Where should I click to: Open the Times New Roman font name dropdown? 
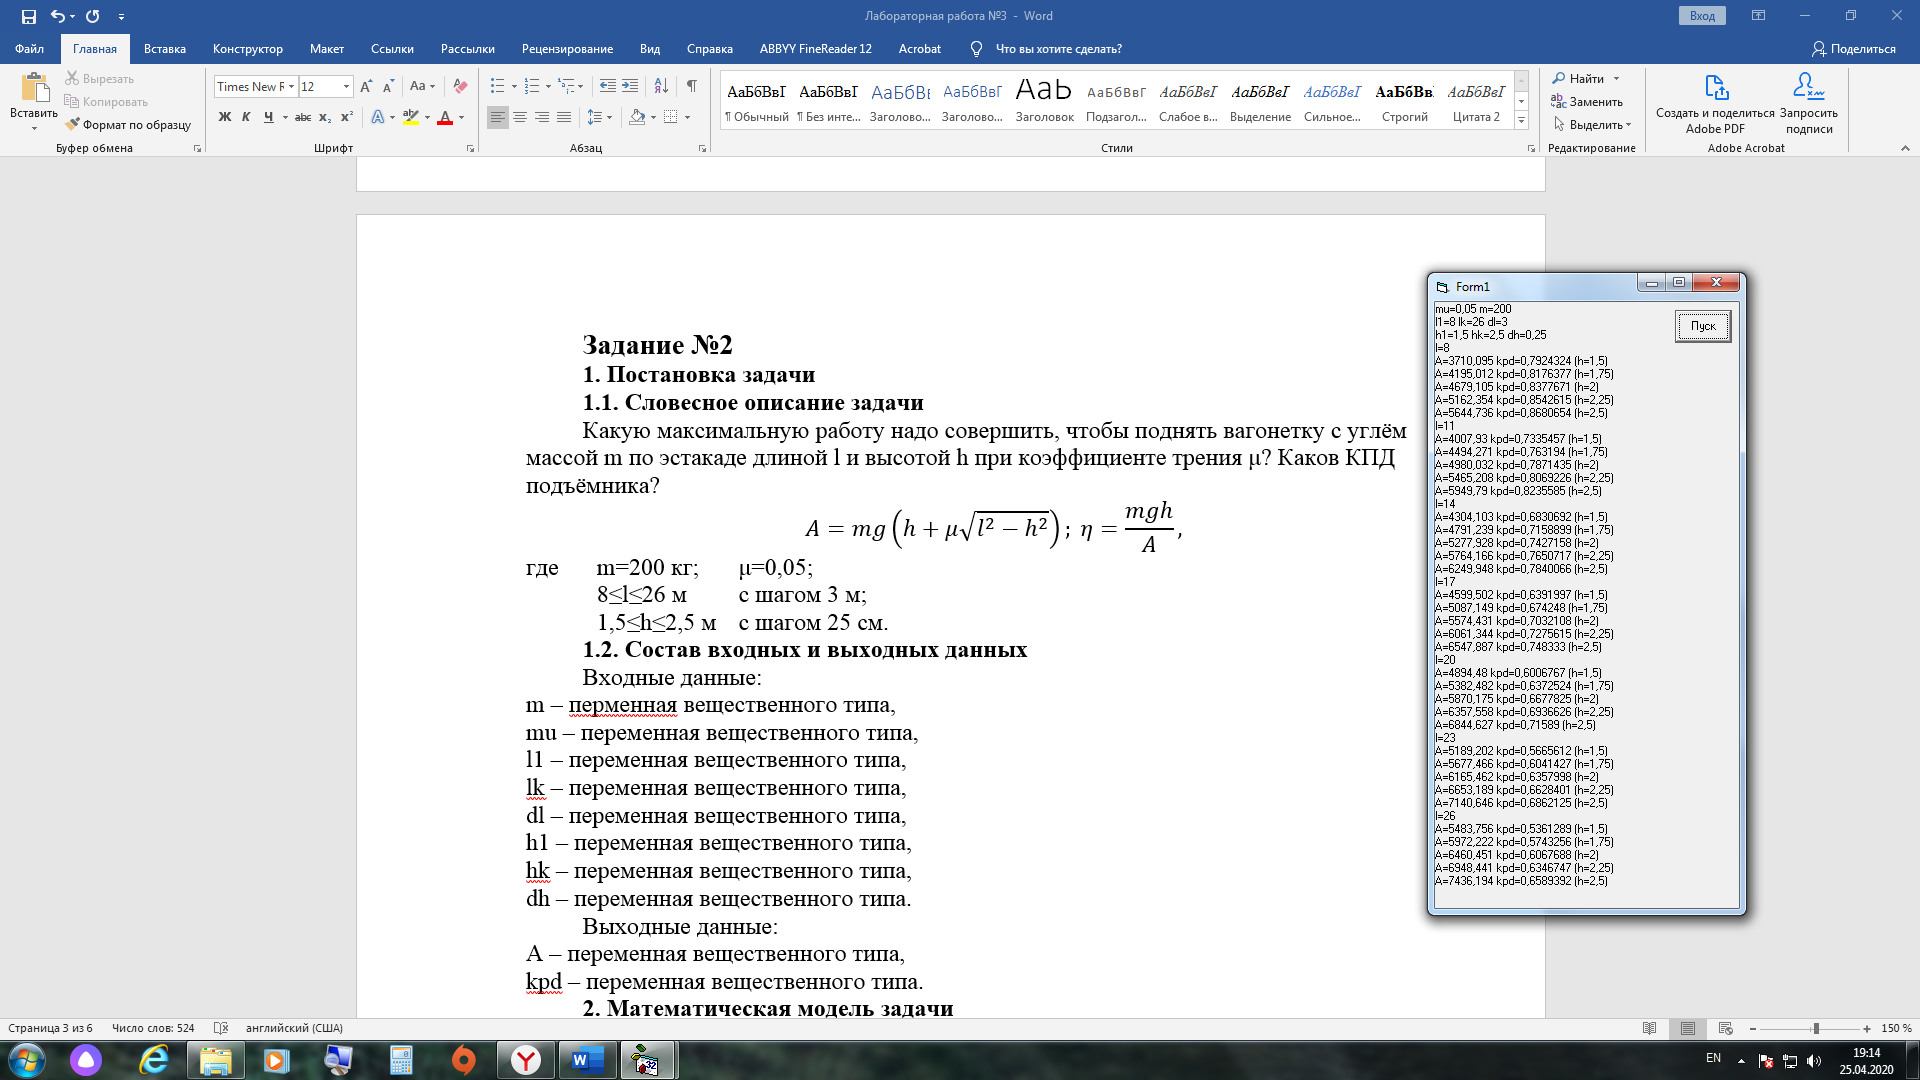point(291,86)
